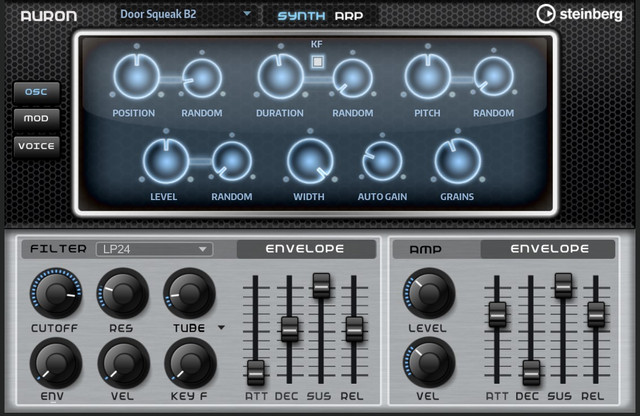
Task: Click the TUBE distortion knob
Action: [189, 293]
